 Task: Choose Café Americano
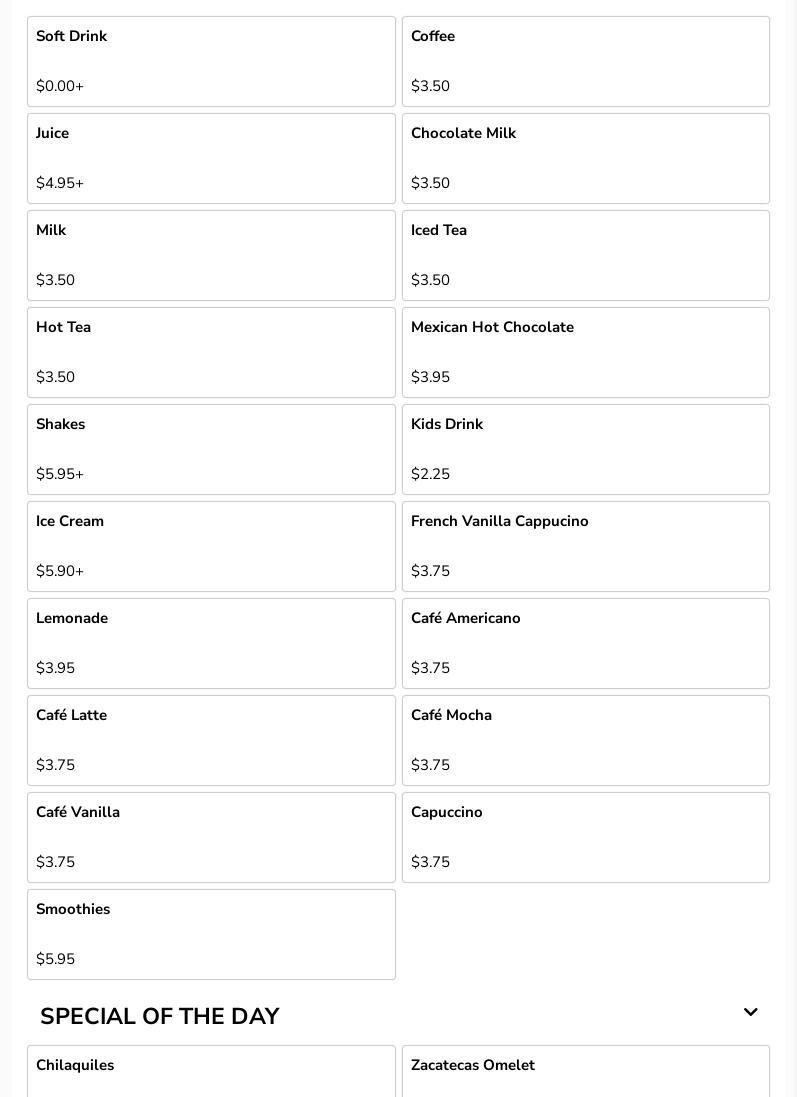pyautogui.click(x=585, y=643)
